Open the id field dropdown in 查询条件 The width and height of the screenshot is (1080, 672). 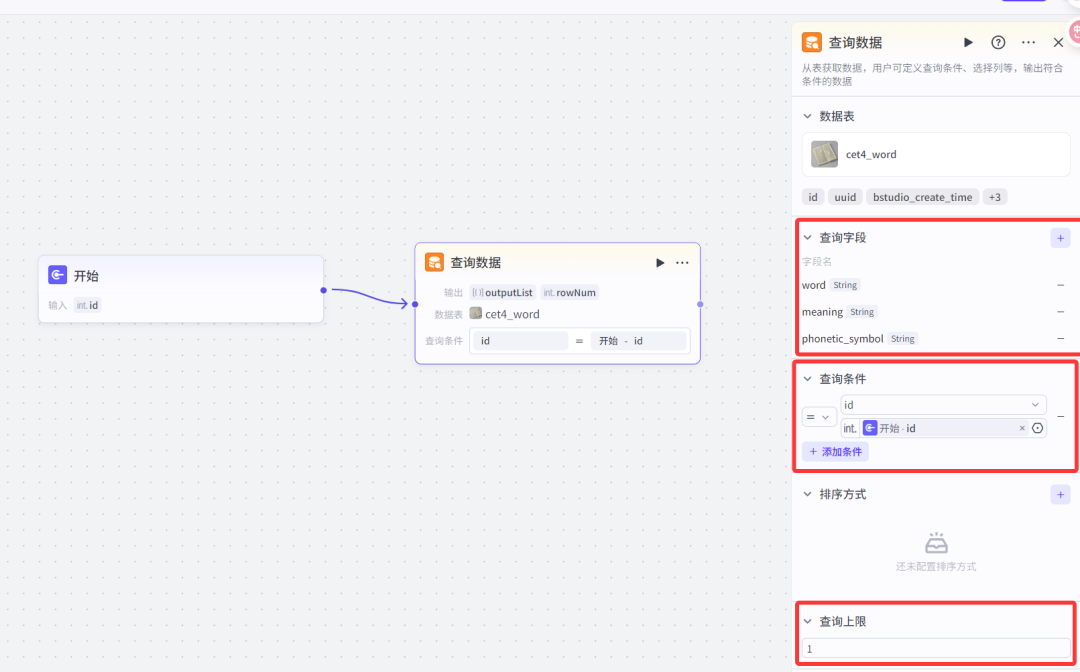[x=942, y=405]
